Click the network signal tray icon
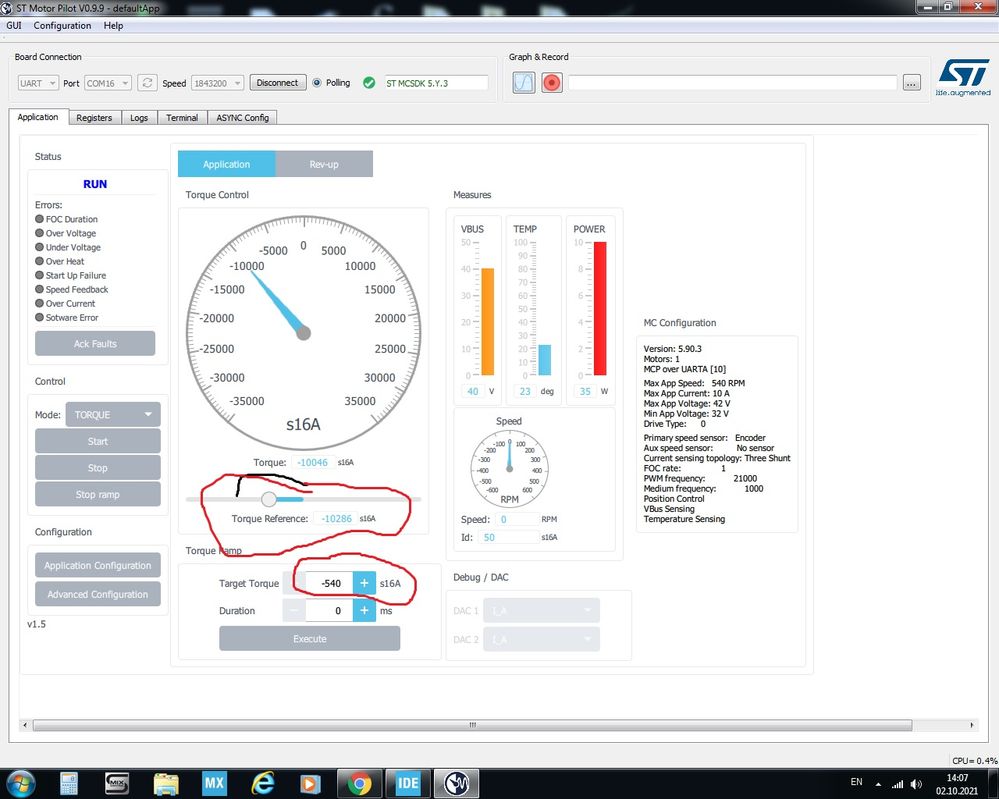 click(x=897, y=784)
